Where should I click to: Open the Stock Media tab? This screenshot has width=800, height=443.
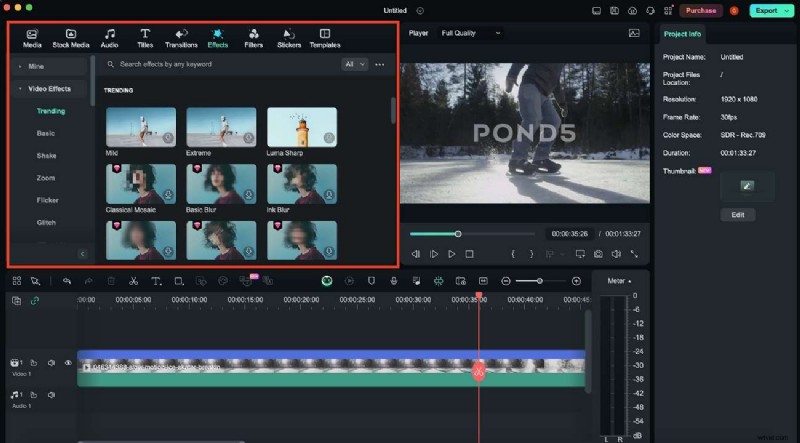pyautogui.click(x=71, y=38)
